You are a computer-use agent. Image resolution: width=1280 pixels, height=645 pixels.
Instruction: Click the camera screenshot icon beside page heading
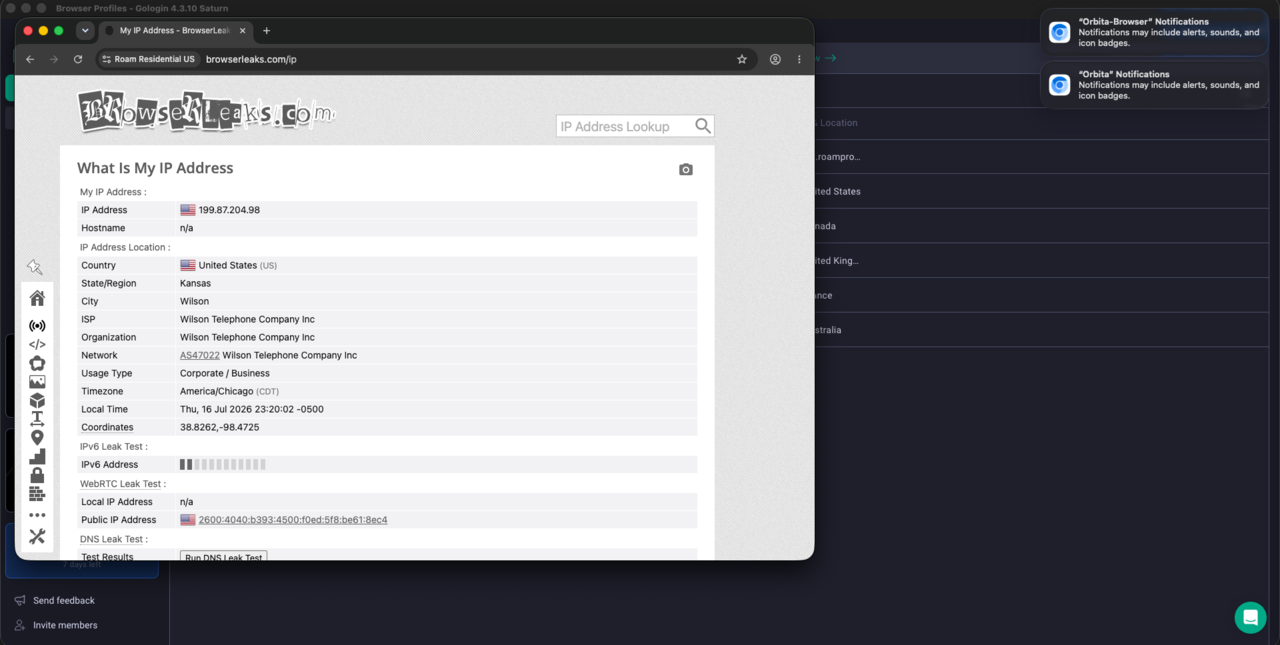pyautogui.click(x=685, y=170)
